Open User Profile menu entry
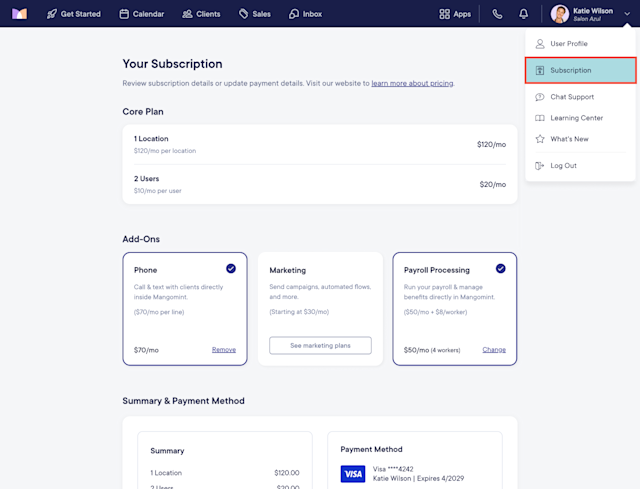This screenshot has width=640, height=489. 580,44
